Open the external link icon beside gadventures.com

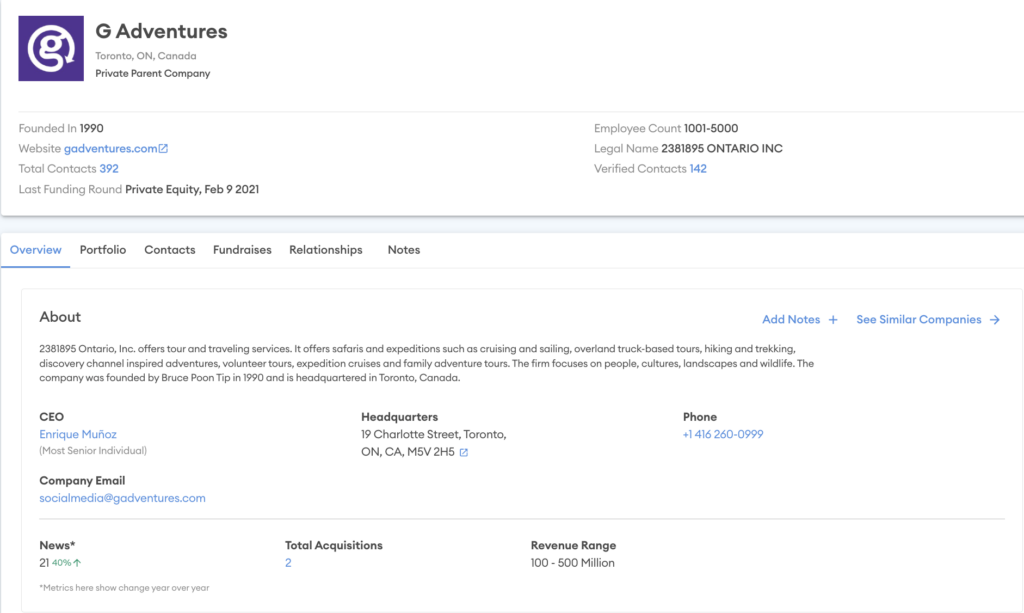163,148
